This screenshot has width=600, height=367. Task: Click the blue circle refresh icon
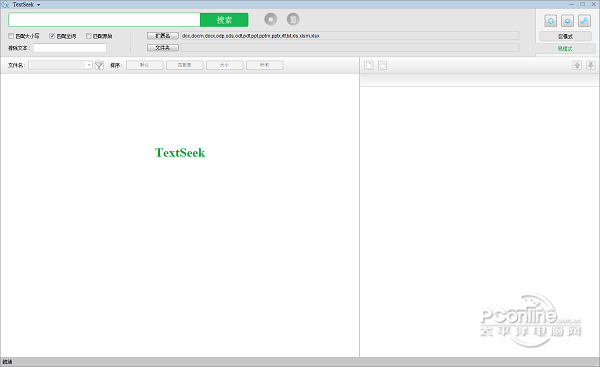click(551, 21)
